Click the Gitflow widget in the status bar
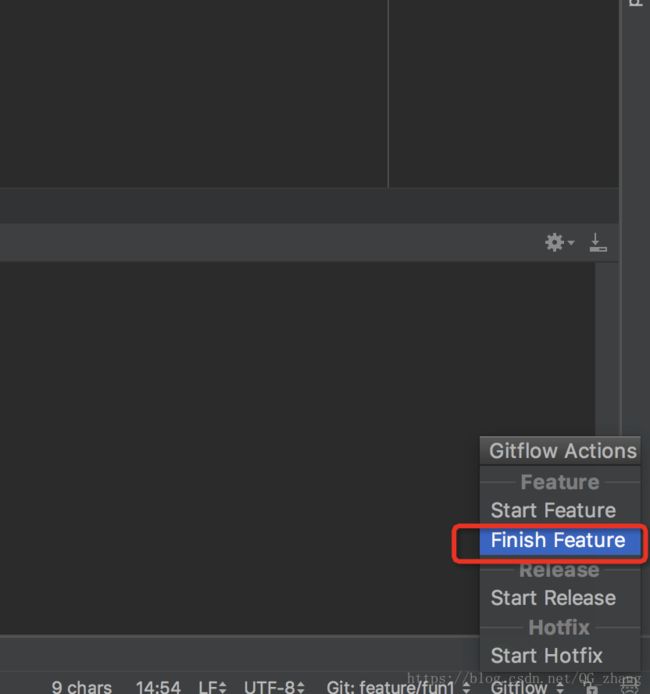650x694 pixels. pyautogui.click(x=527, y=687)
